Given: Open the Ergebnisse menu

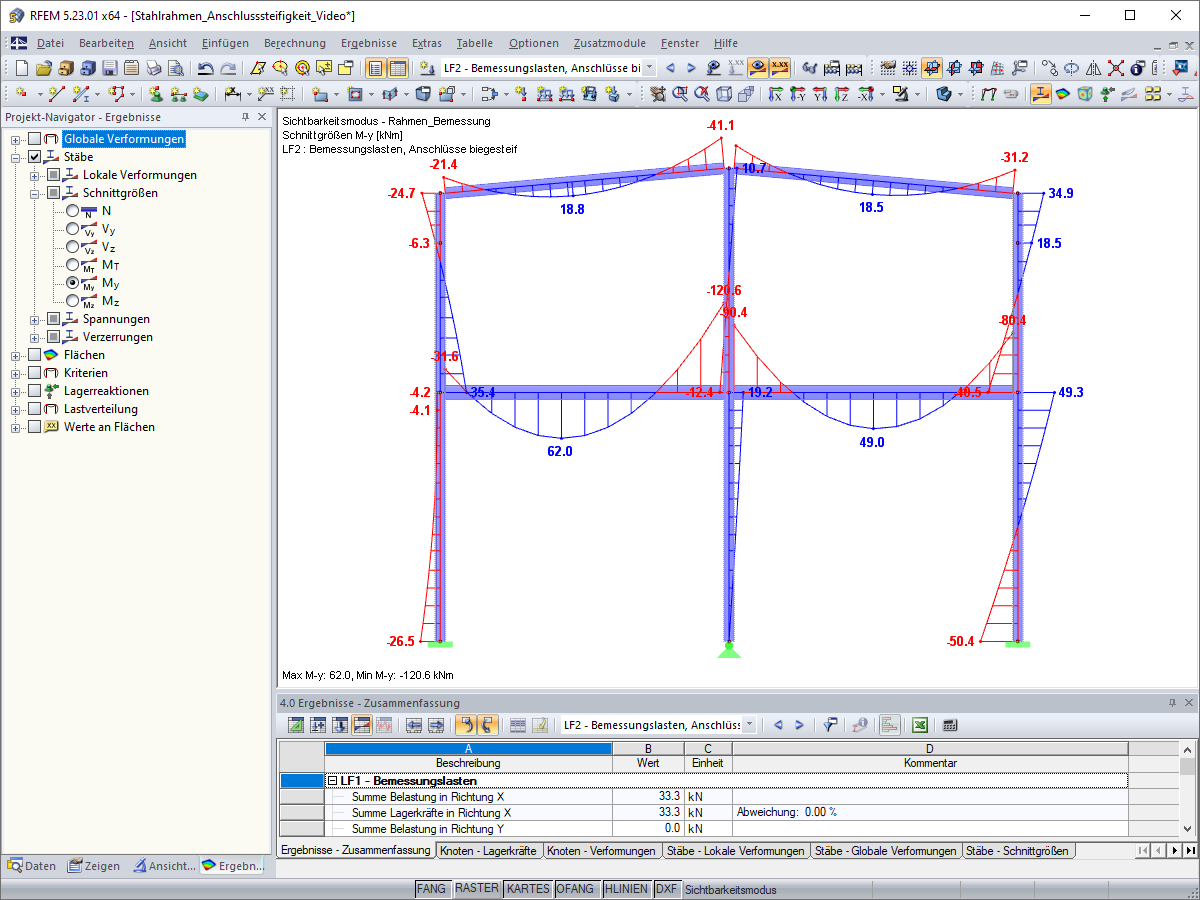Looking at the screenshot, I should tap(369, 43).
